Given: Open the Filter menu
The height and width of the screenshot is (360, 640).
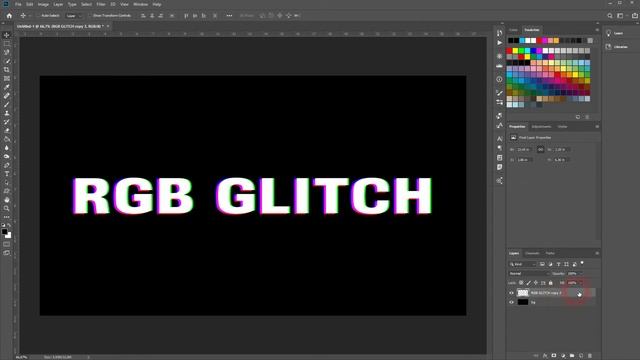Looking at the screenshot, I should [x=101, y=4].
